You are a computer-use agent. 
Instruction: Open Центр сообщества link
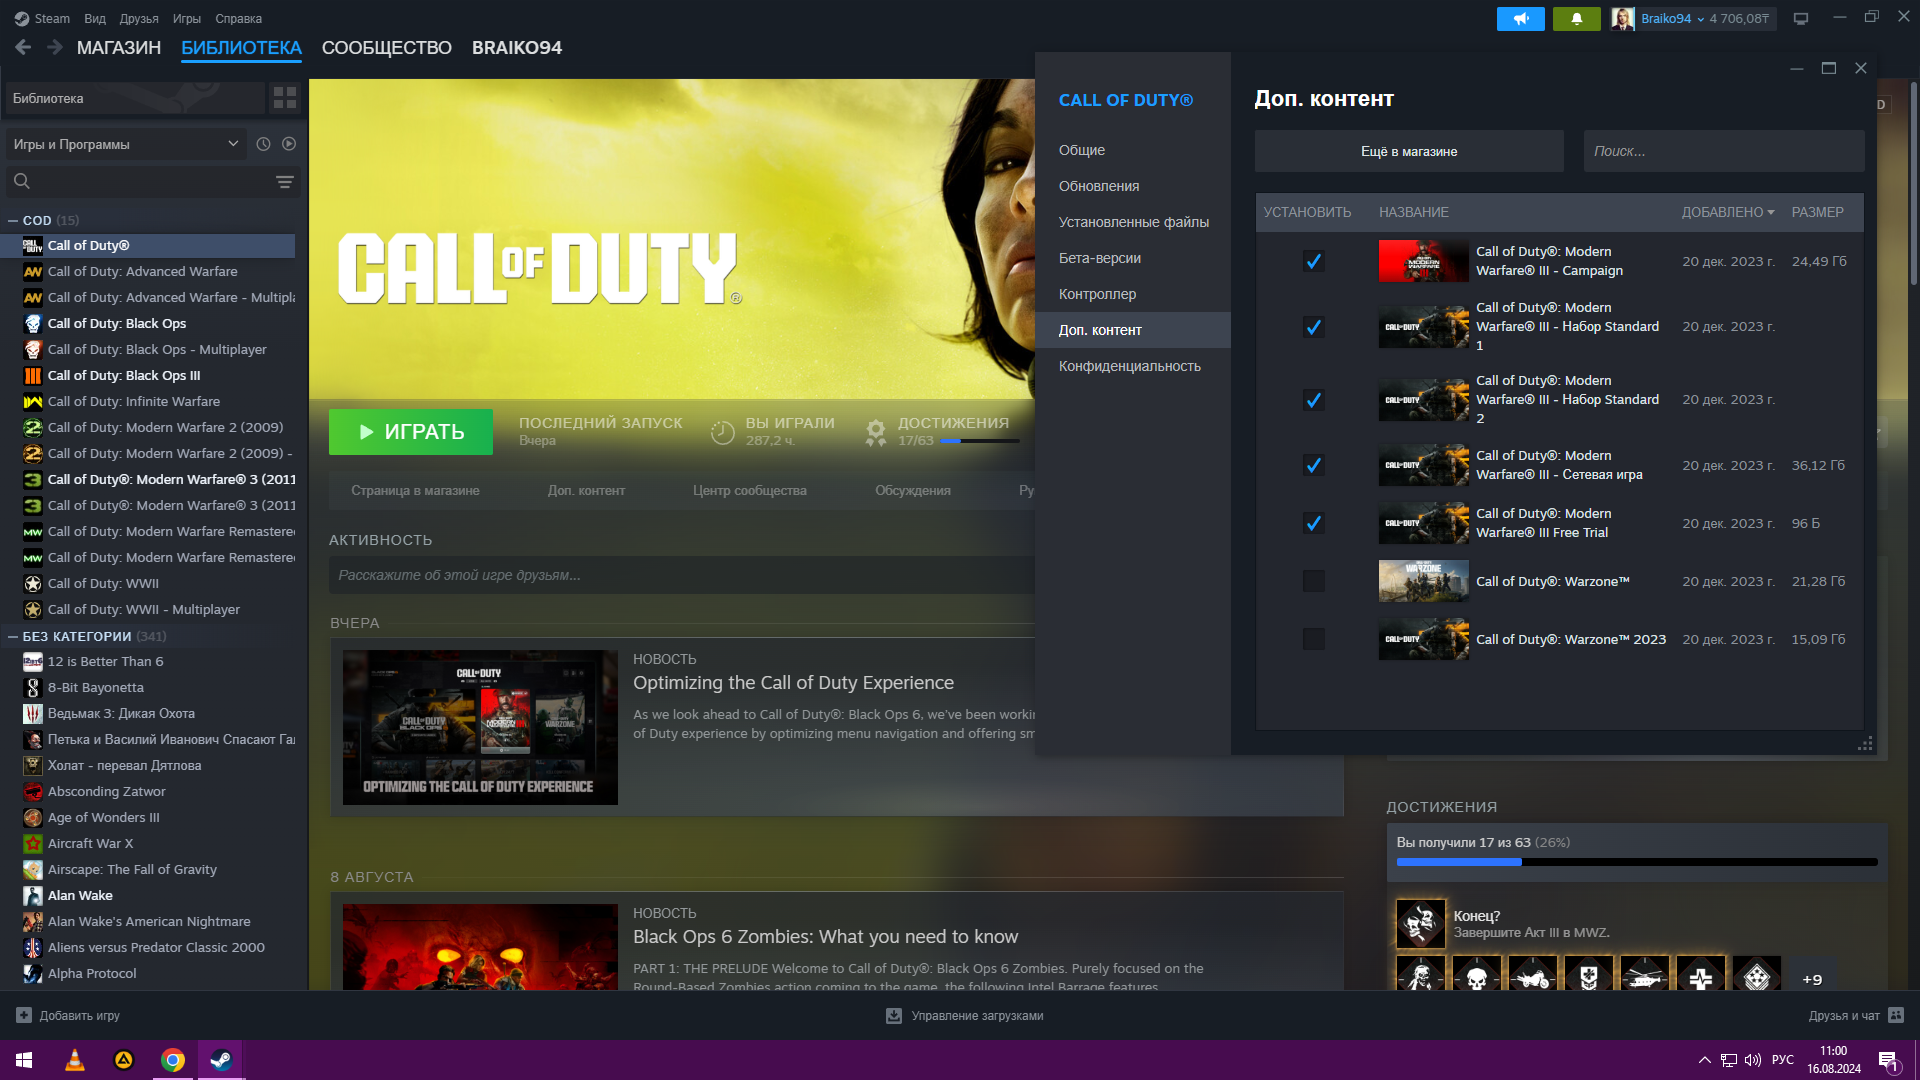tap(750, 490)
